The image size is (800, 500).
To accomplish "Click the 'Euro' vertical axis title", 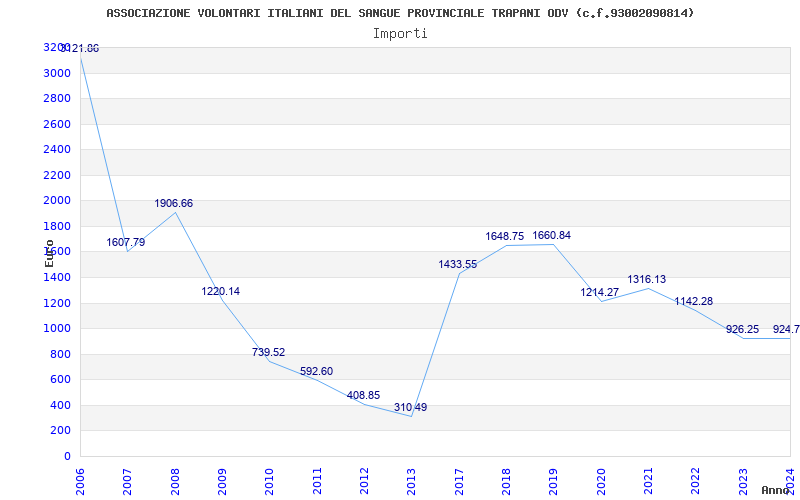I will click(x=49, y=253).
